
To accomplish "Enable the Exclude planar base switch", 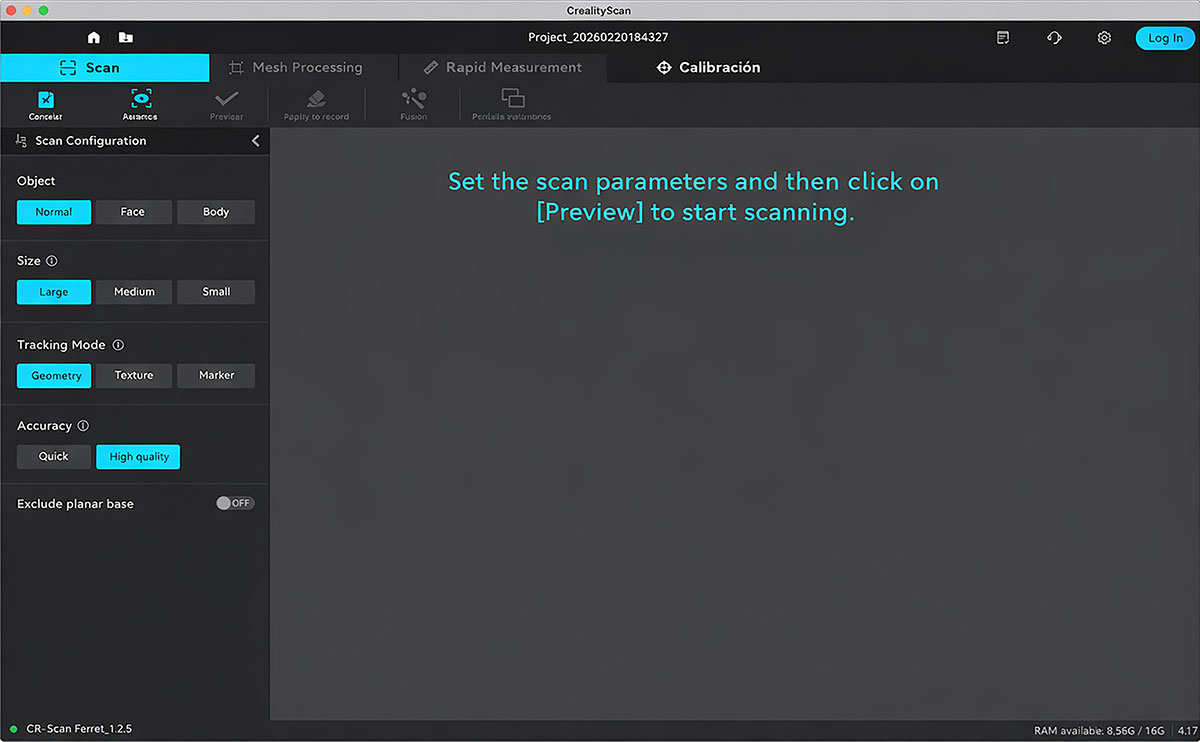I will tap(235, 503).
